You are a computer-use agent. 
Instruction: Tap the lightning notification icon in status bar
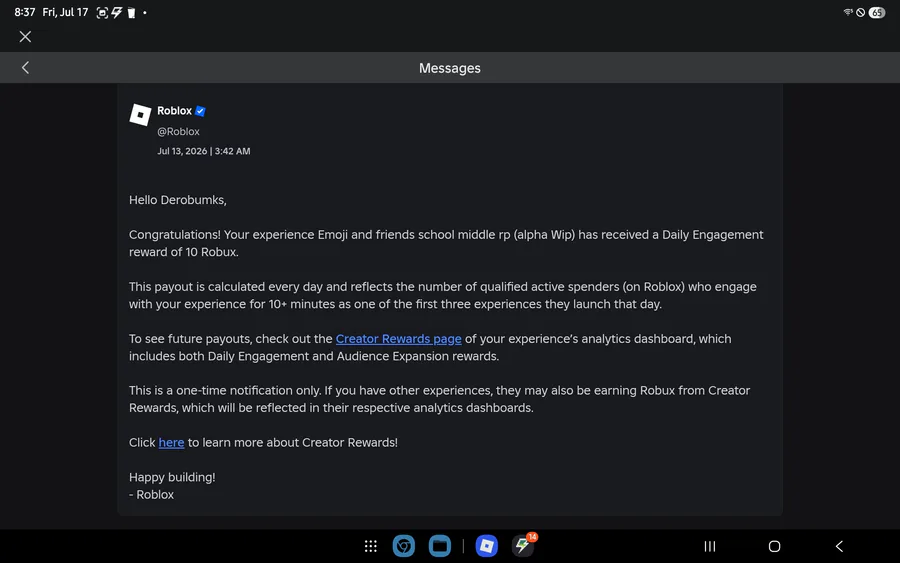tap(117, 13)
